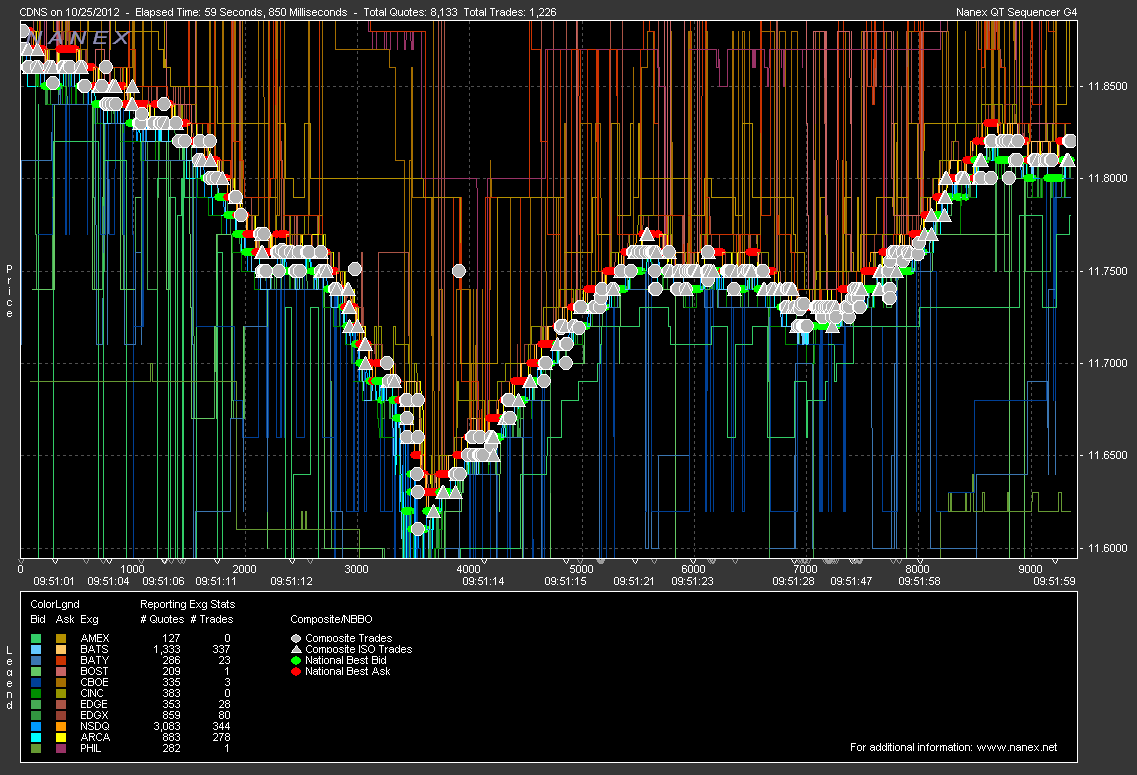Screen dimensions: 1137x775
Task: Click the 09:51:47 time label
Action: pos(851,581)
